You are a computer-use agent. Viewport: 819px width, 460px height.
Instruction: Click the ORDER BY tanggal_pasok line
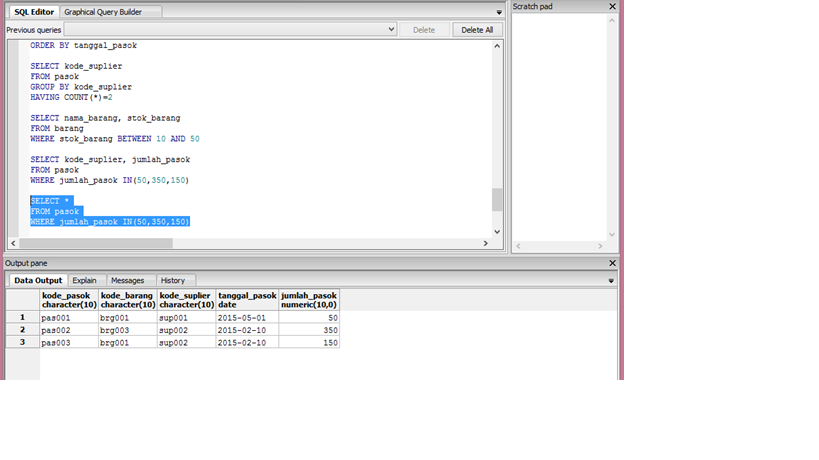click(x=84, y=45)
